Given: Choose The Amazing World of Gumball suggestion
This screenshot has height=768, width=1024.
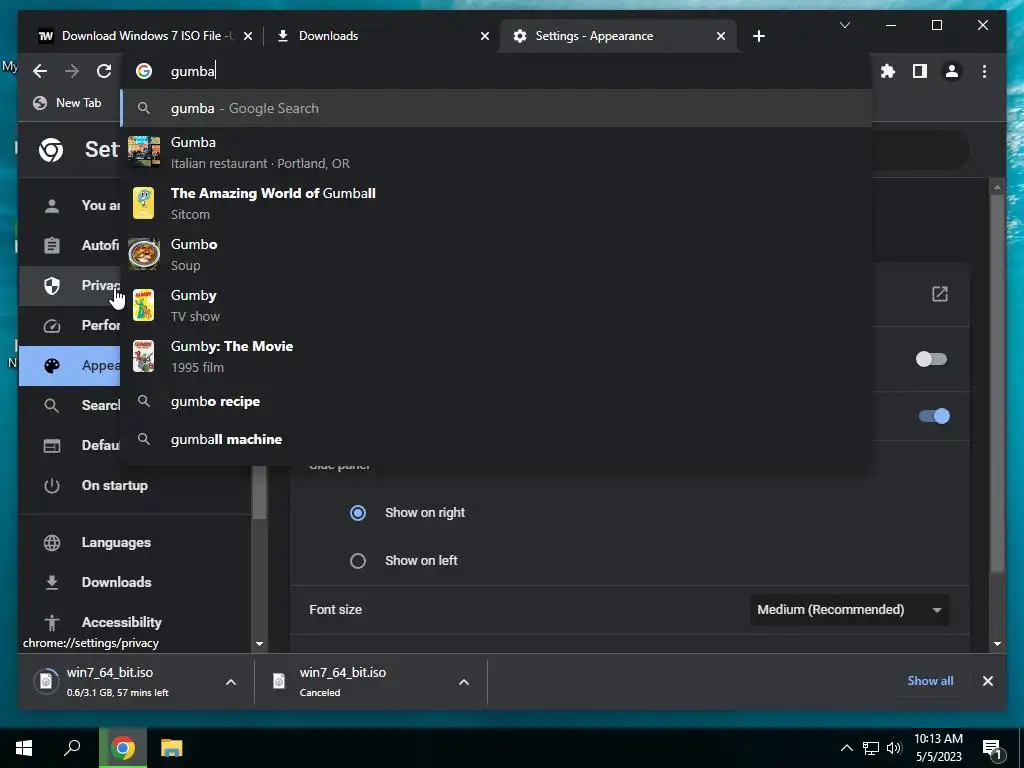Looking at the screenshot, I should point(496,203).
